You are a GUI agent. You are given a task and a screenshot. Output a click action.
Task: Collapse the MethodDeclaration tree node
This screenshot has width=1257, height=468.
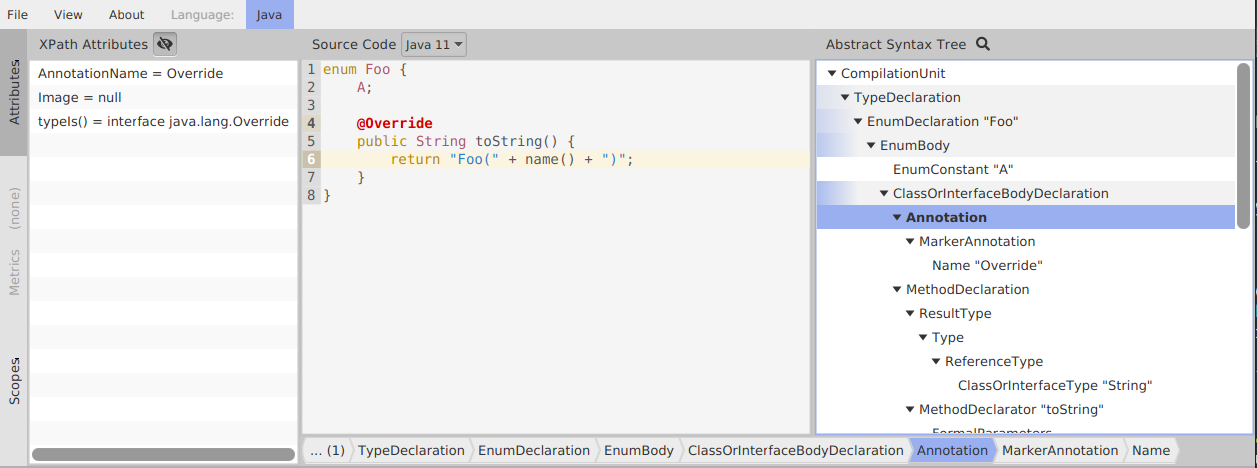(x=897, y=290)
